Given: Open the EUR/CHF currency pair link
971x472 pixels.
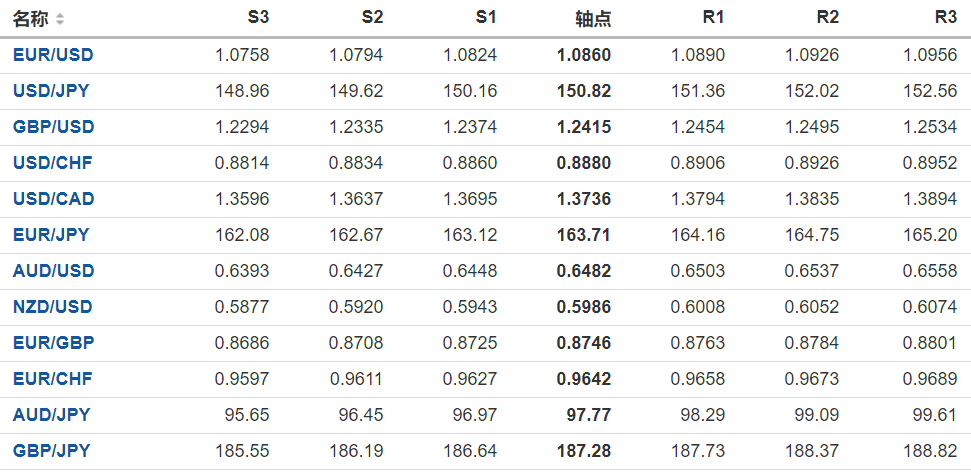Looking at the screenshot, I should click(x=53, y=379).
